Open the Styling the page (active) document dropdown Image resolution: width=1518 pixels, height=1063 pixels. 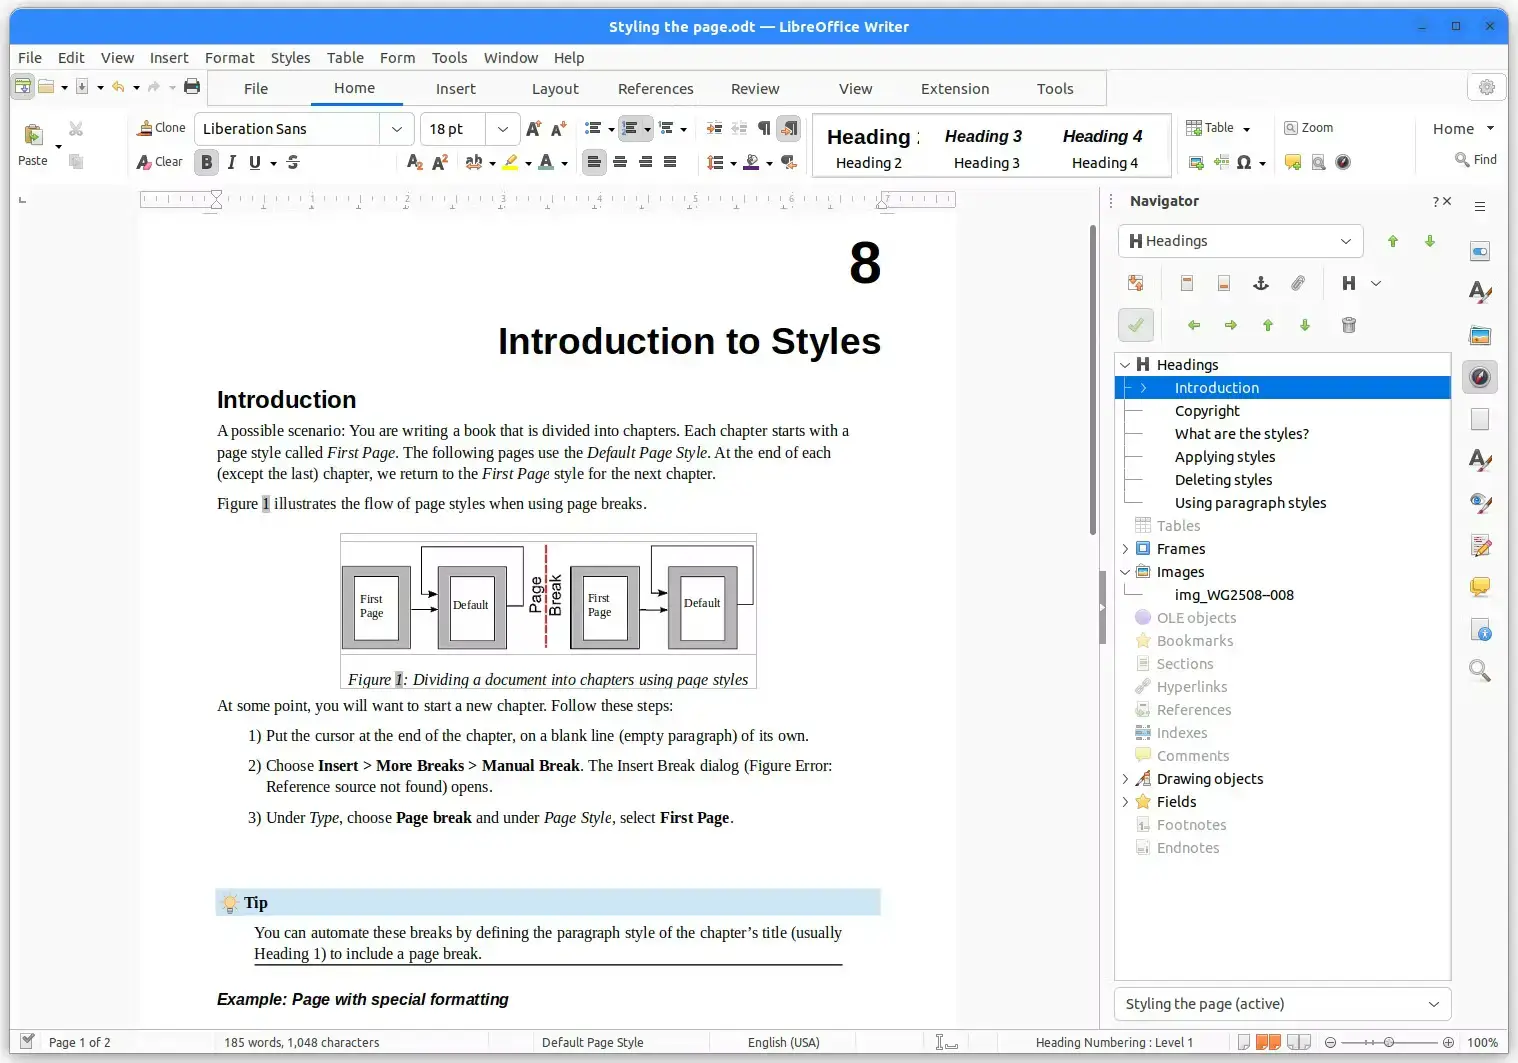pos(1282,1004)
